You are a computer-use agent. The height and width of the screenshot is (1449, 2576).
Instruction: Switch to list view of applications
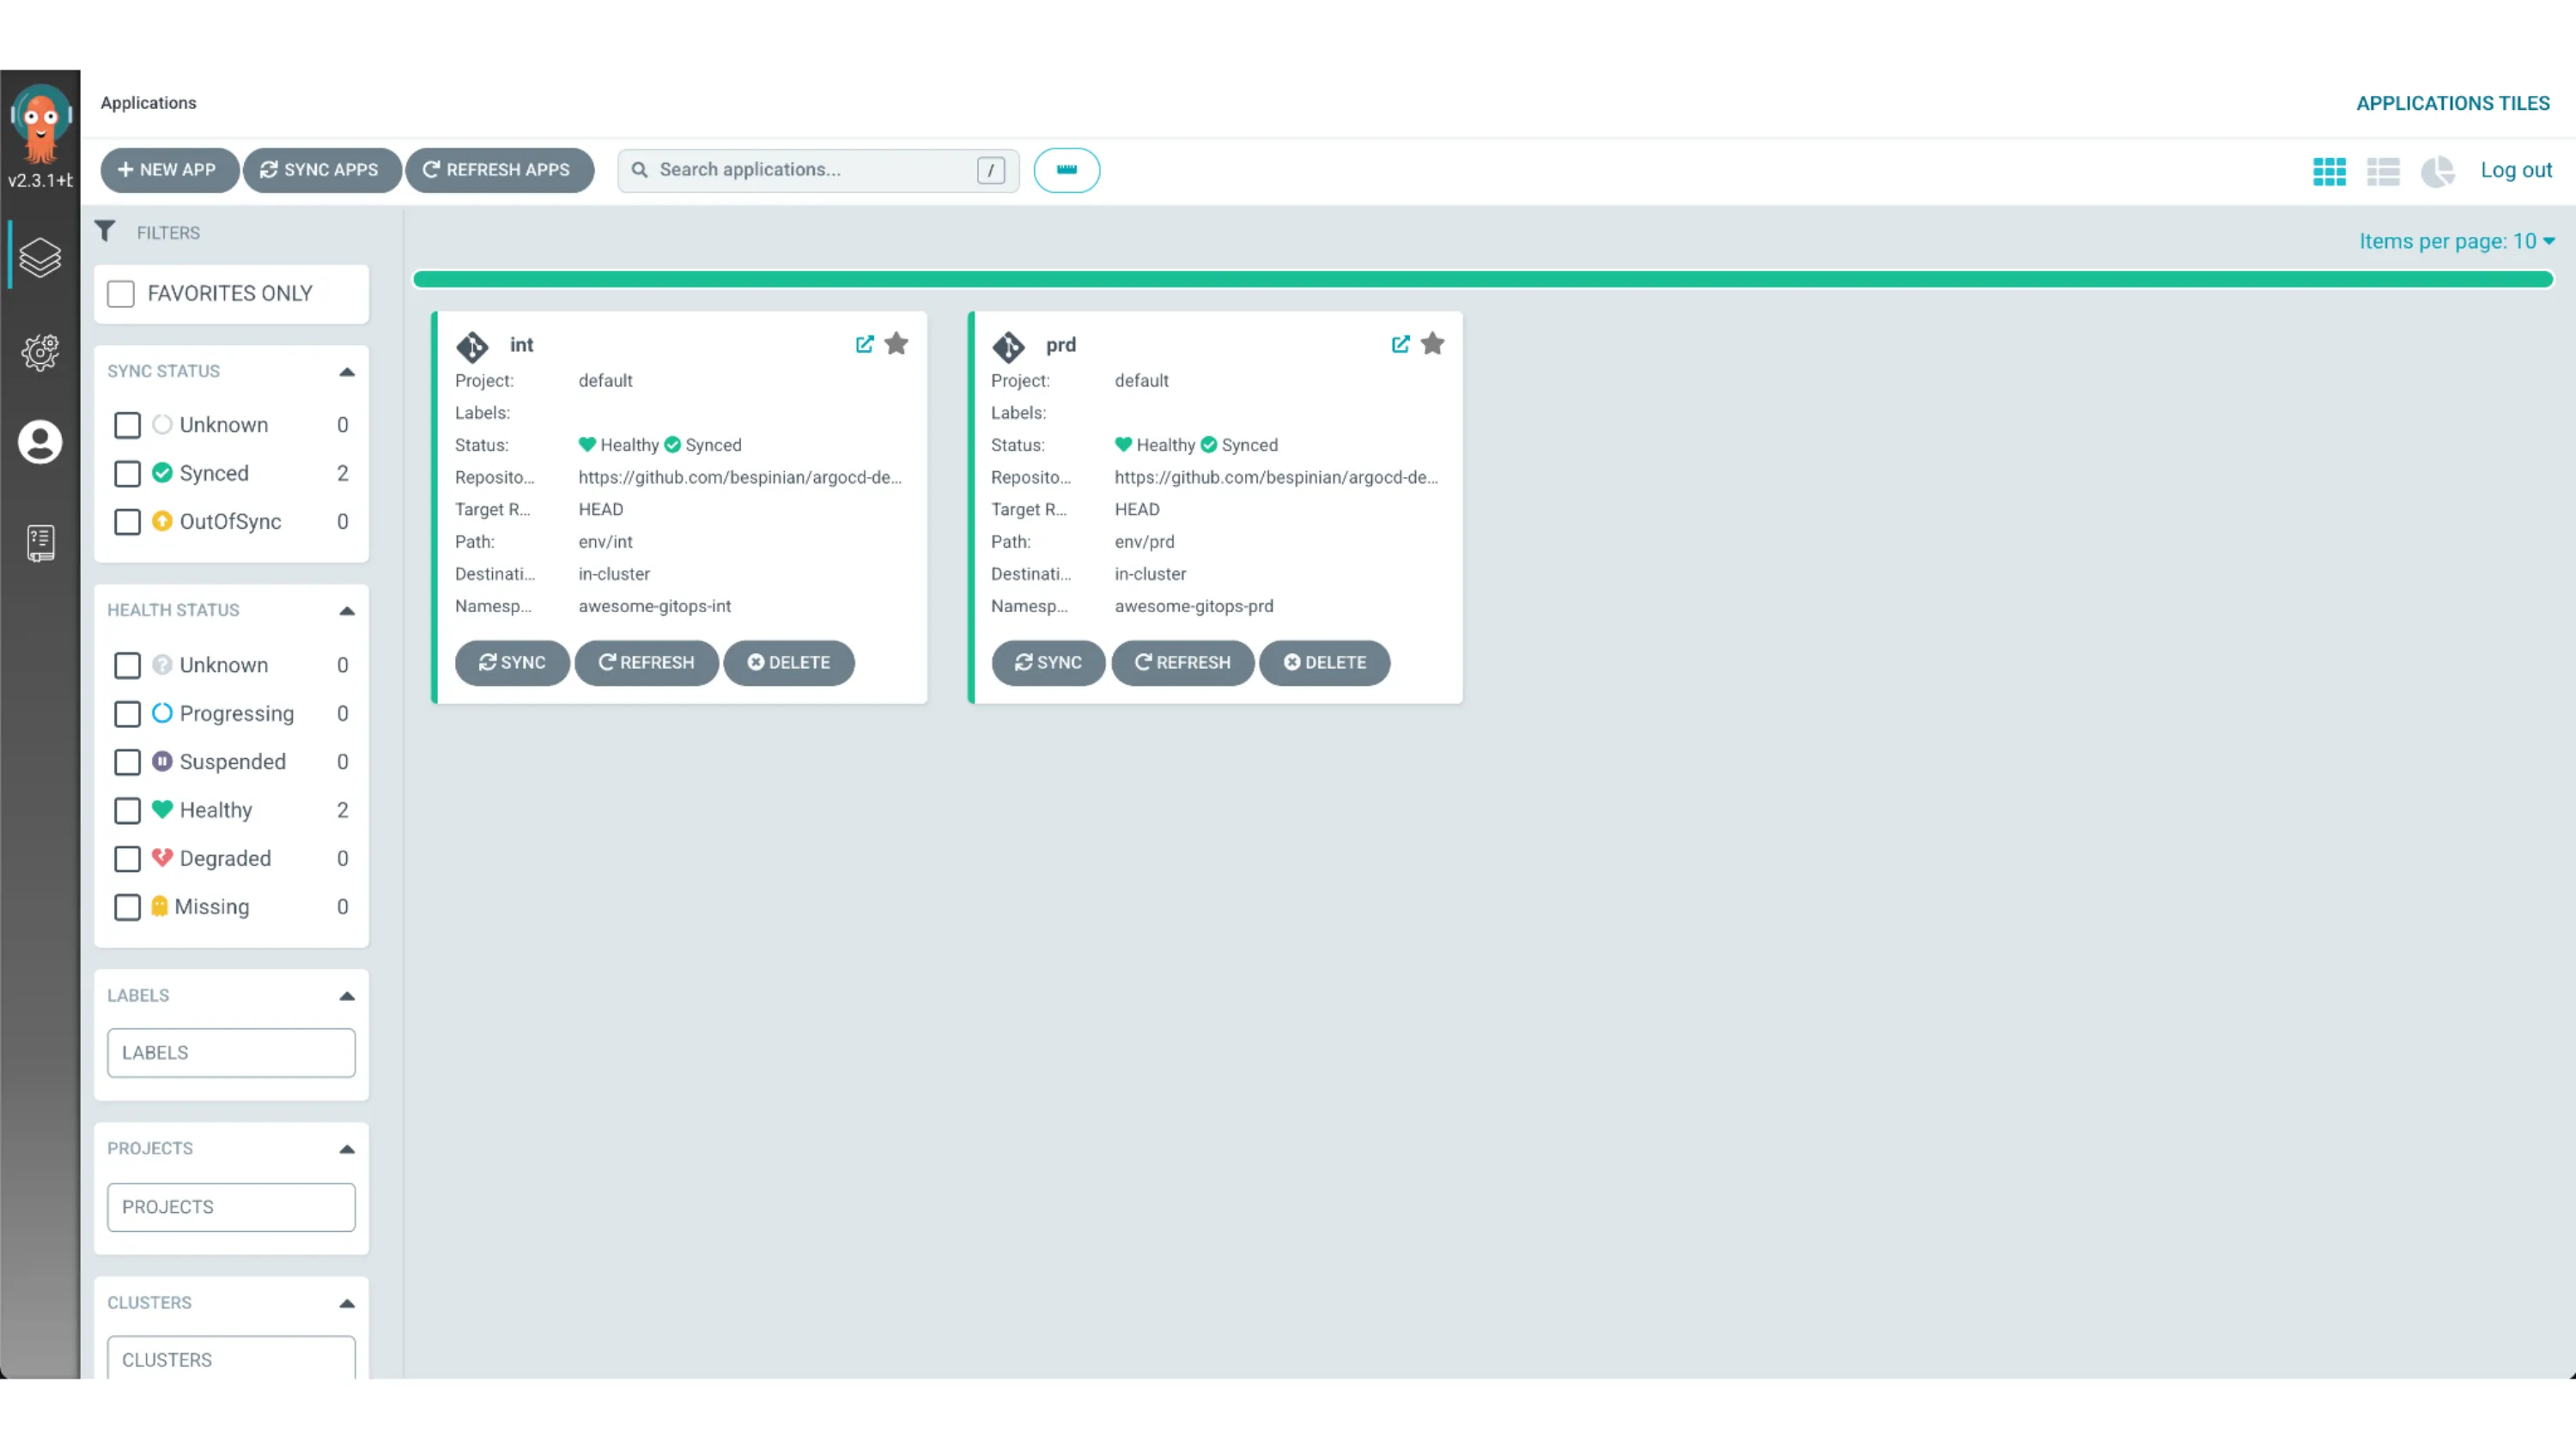click(x=2384, y=171)
